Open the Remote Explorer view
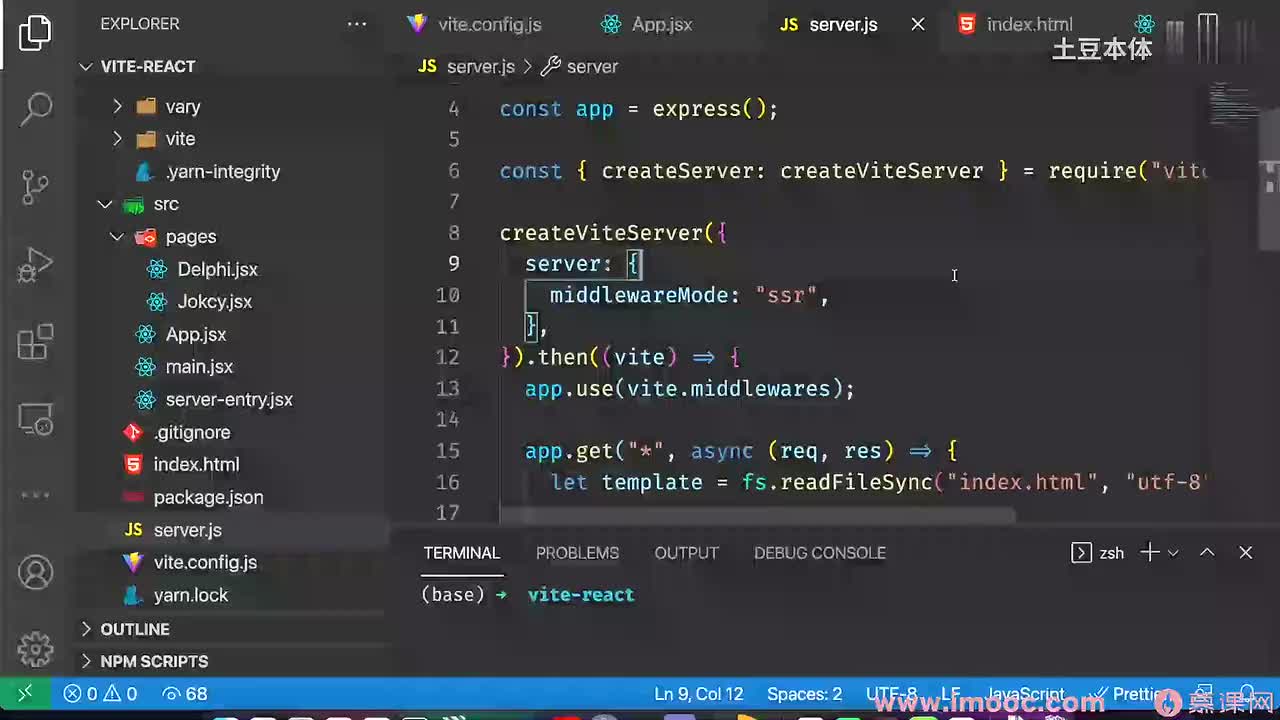1280x720 pixels. 35,421
